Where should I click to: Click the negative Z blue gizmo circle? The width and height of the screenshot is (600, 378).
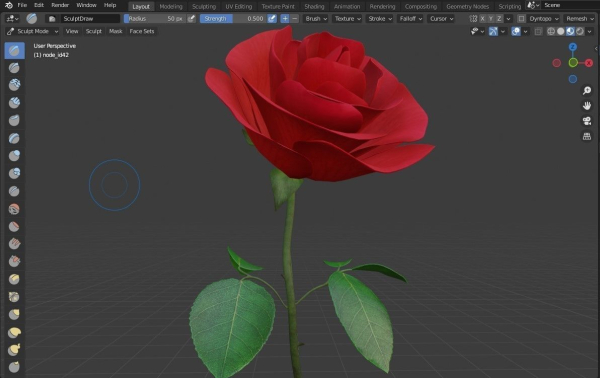tap(573, 79)
